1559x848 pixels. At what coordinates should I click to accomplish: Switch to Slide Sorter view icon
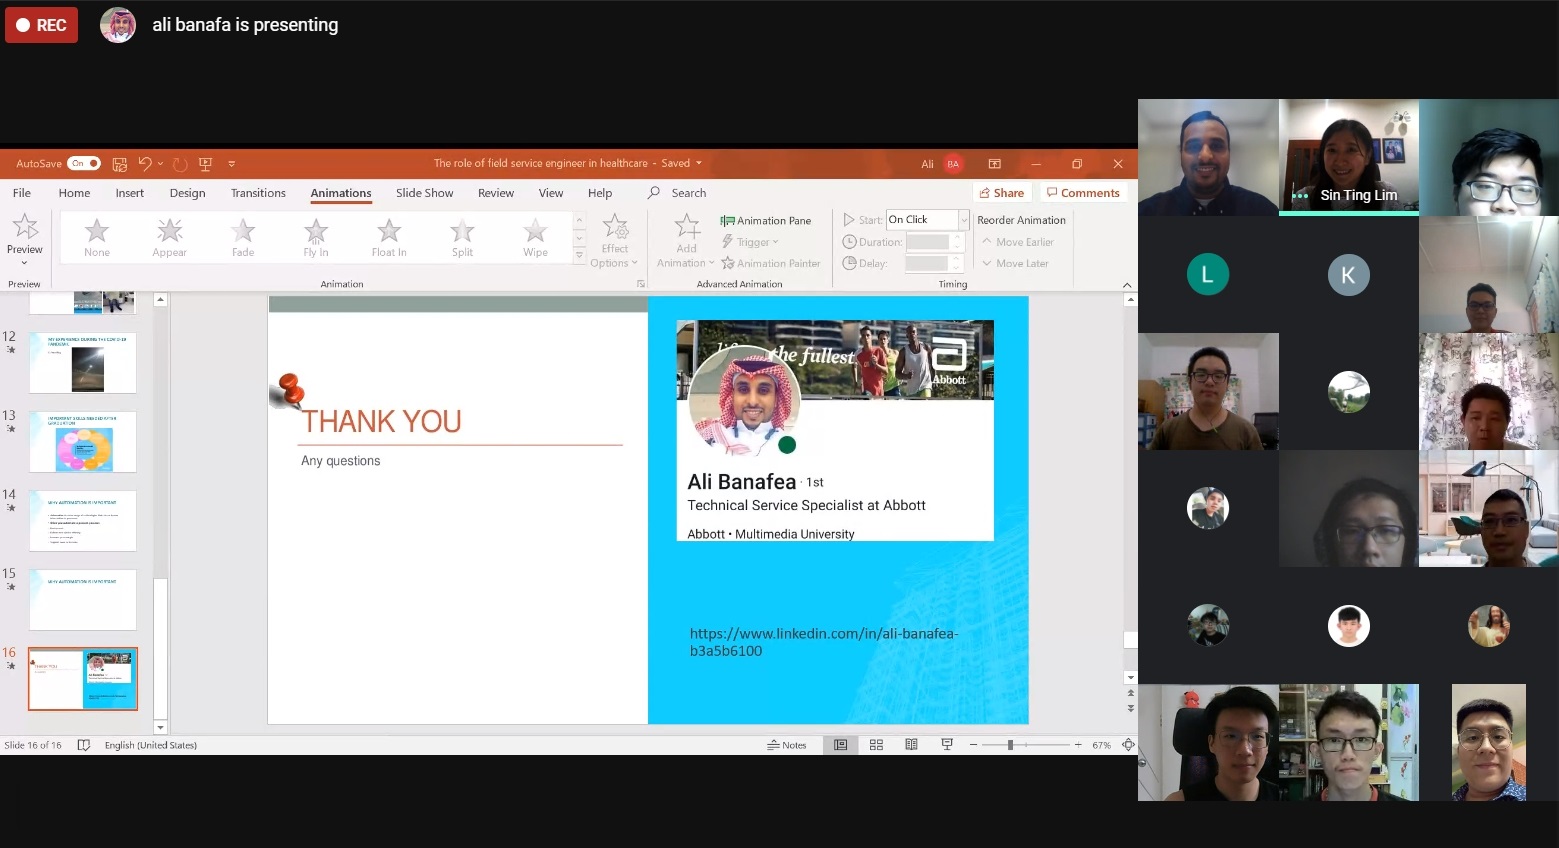click(876, 745)
